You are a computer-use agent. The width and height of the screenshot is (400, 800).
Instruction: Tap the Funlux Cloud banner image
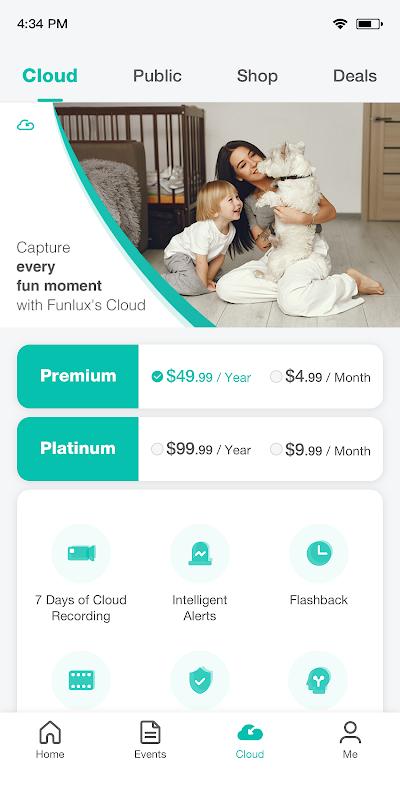tap(200, 214)
